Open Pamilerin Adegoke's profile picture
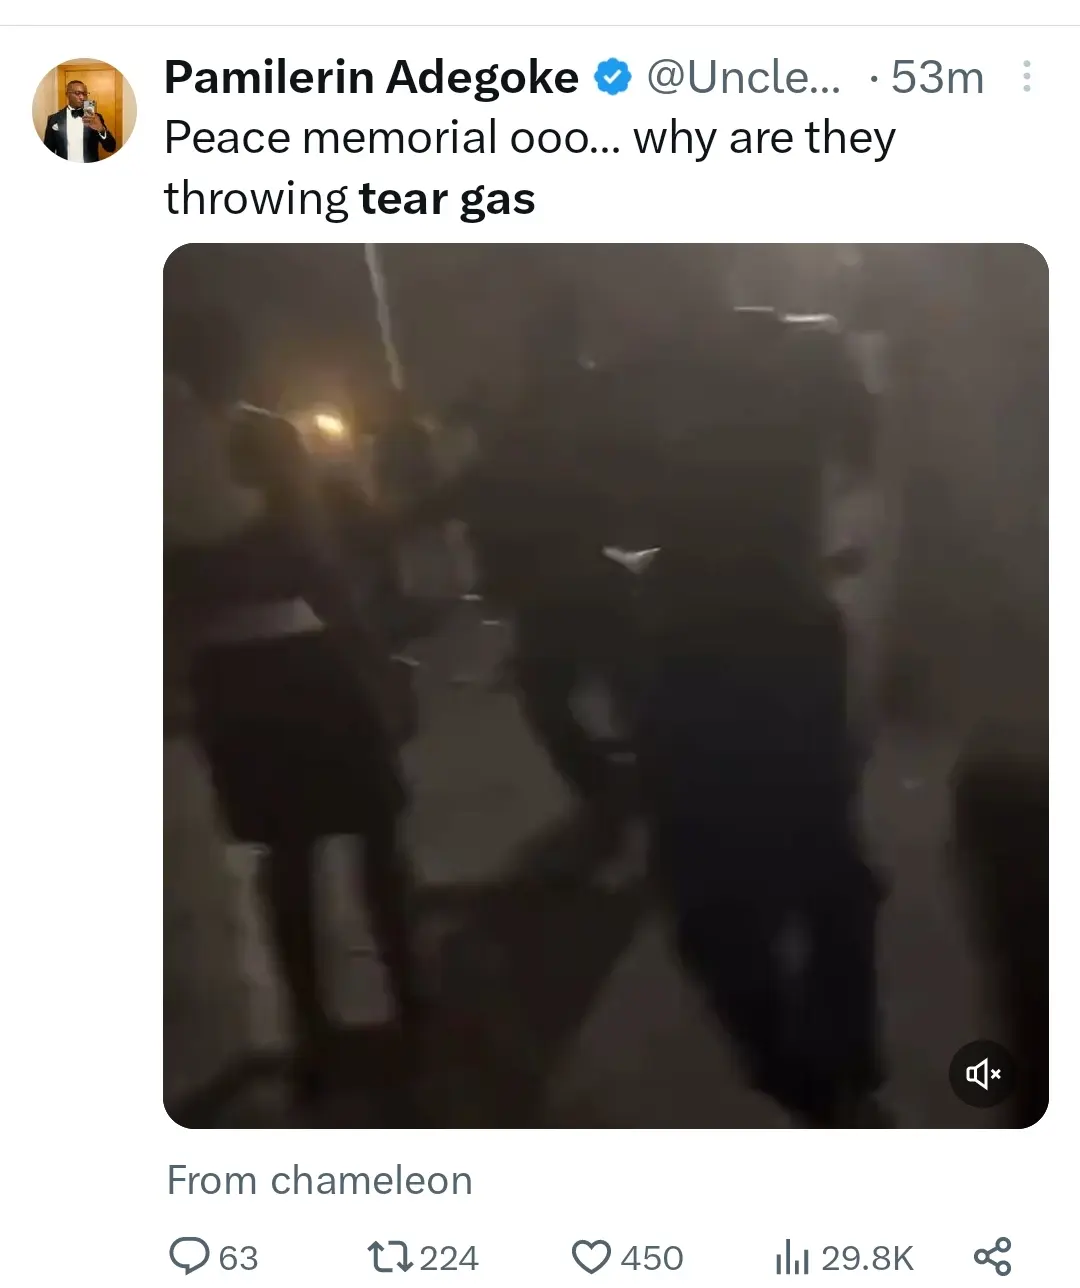The image size is (1080, 1288). pyautogui.click(x=84, y=110)
